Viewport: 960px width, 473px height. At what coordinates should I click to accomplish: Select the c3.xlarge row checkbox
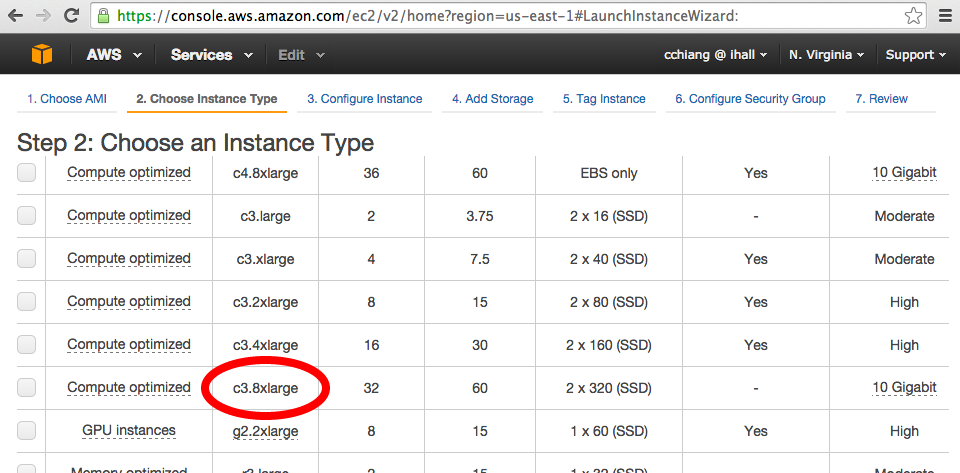(26, 259)
